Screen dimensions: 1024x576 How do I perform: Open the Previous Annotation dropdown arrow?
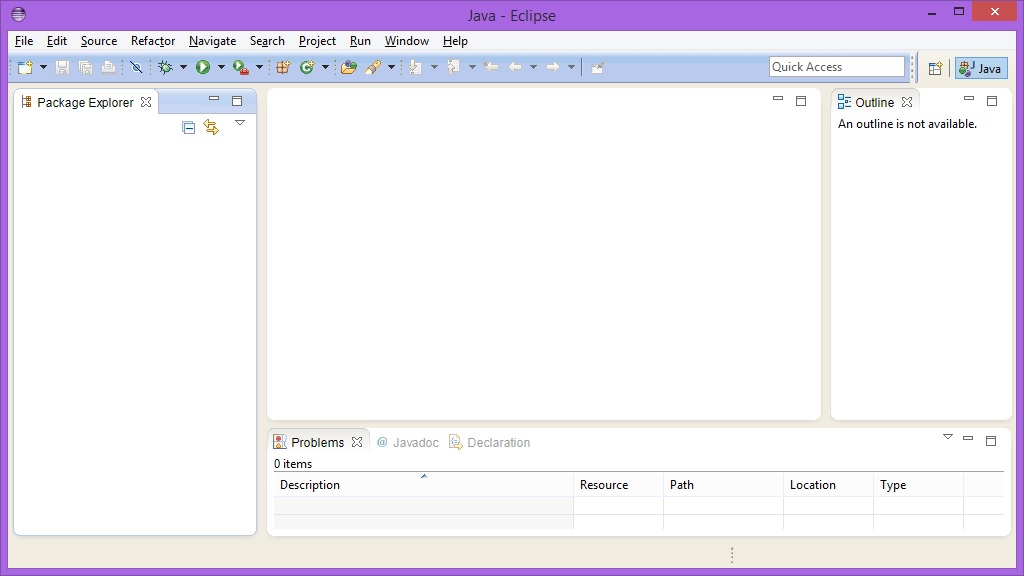472,67
